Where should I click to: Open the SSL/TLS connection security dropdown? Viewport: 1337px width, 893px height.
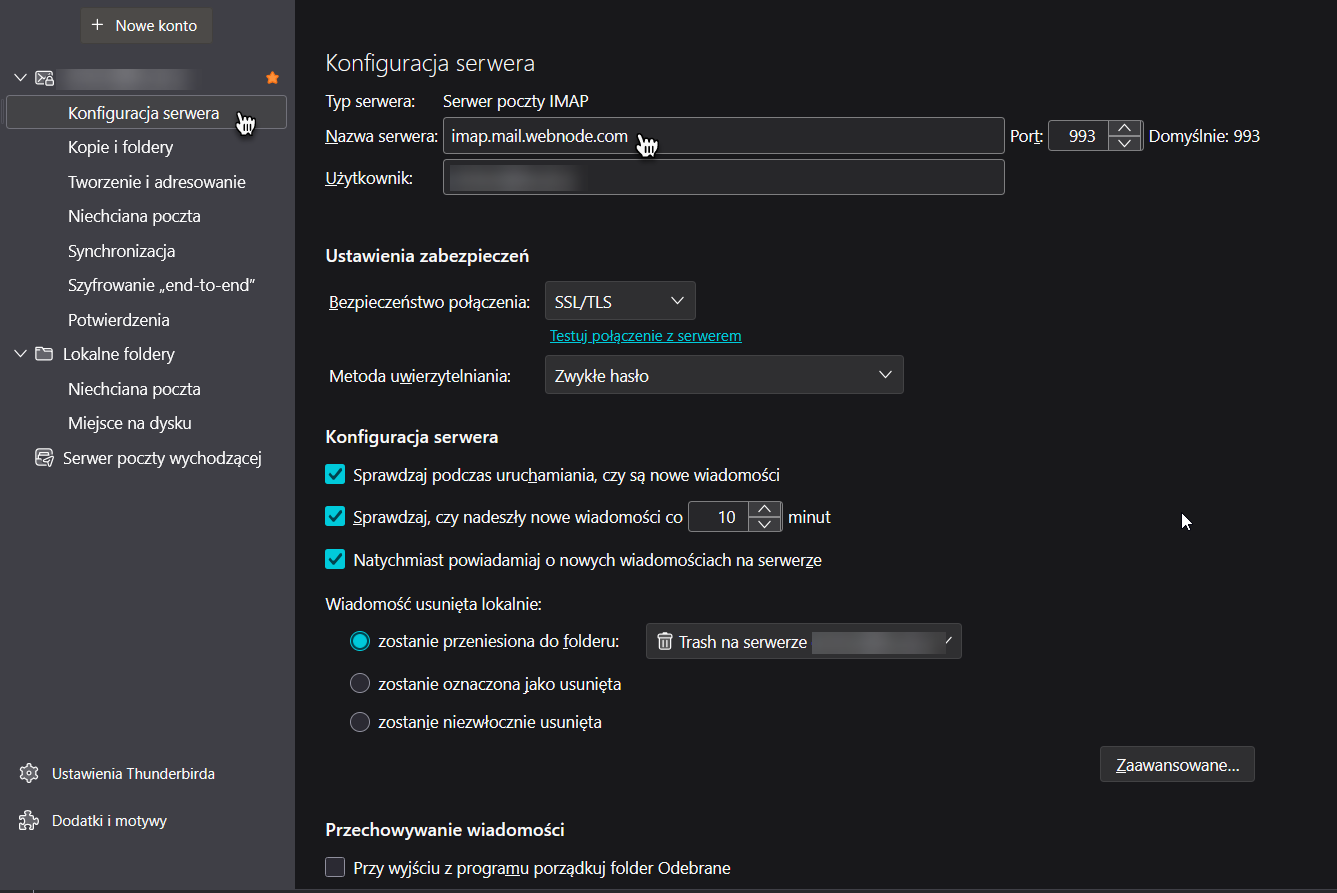pos(620,301)
